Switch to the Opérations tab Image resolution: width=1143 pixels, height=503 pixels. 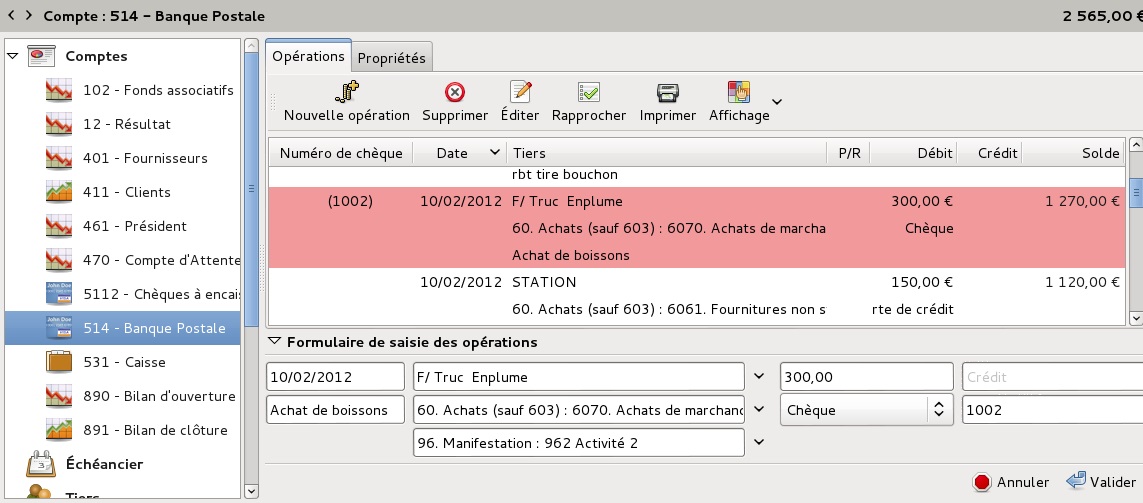tap(308, 56)
